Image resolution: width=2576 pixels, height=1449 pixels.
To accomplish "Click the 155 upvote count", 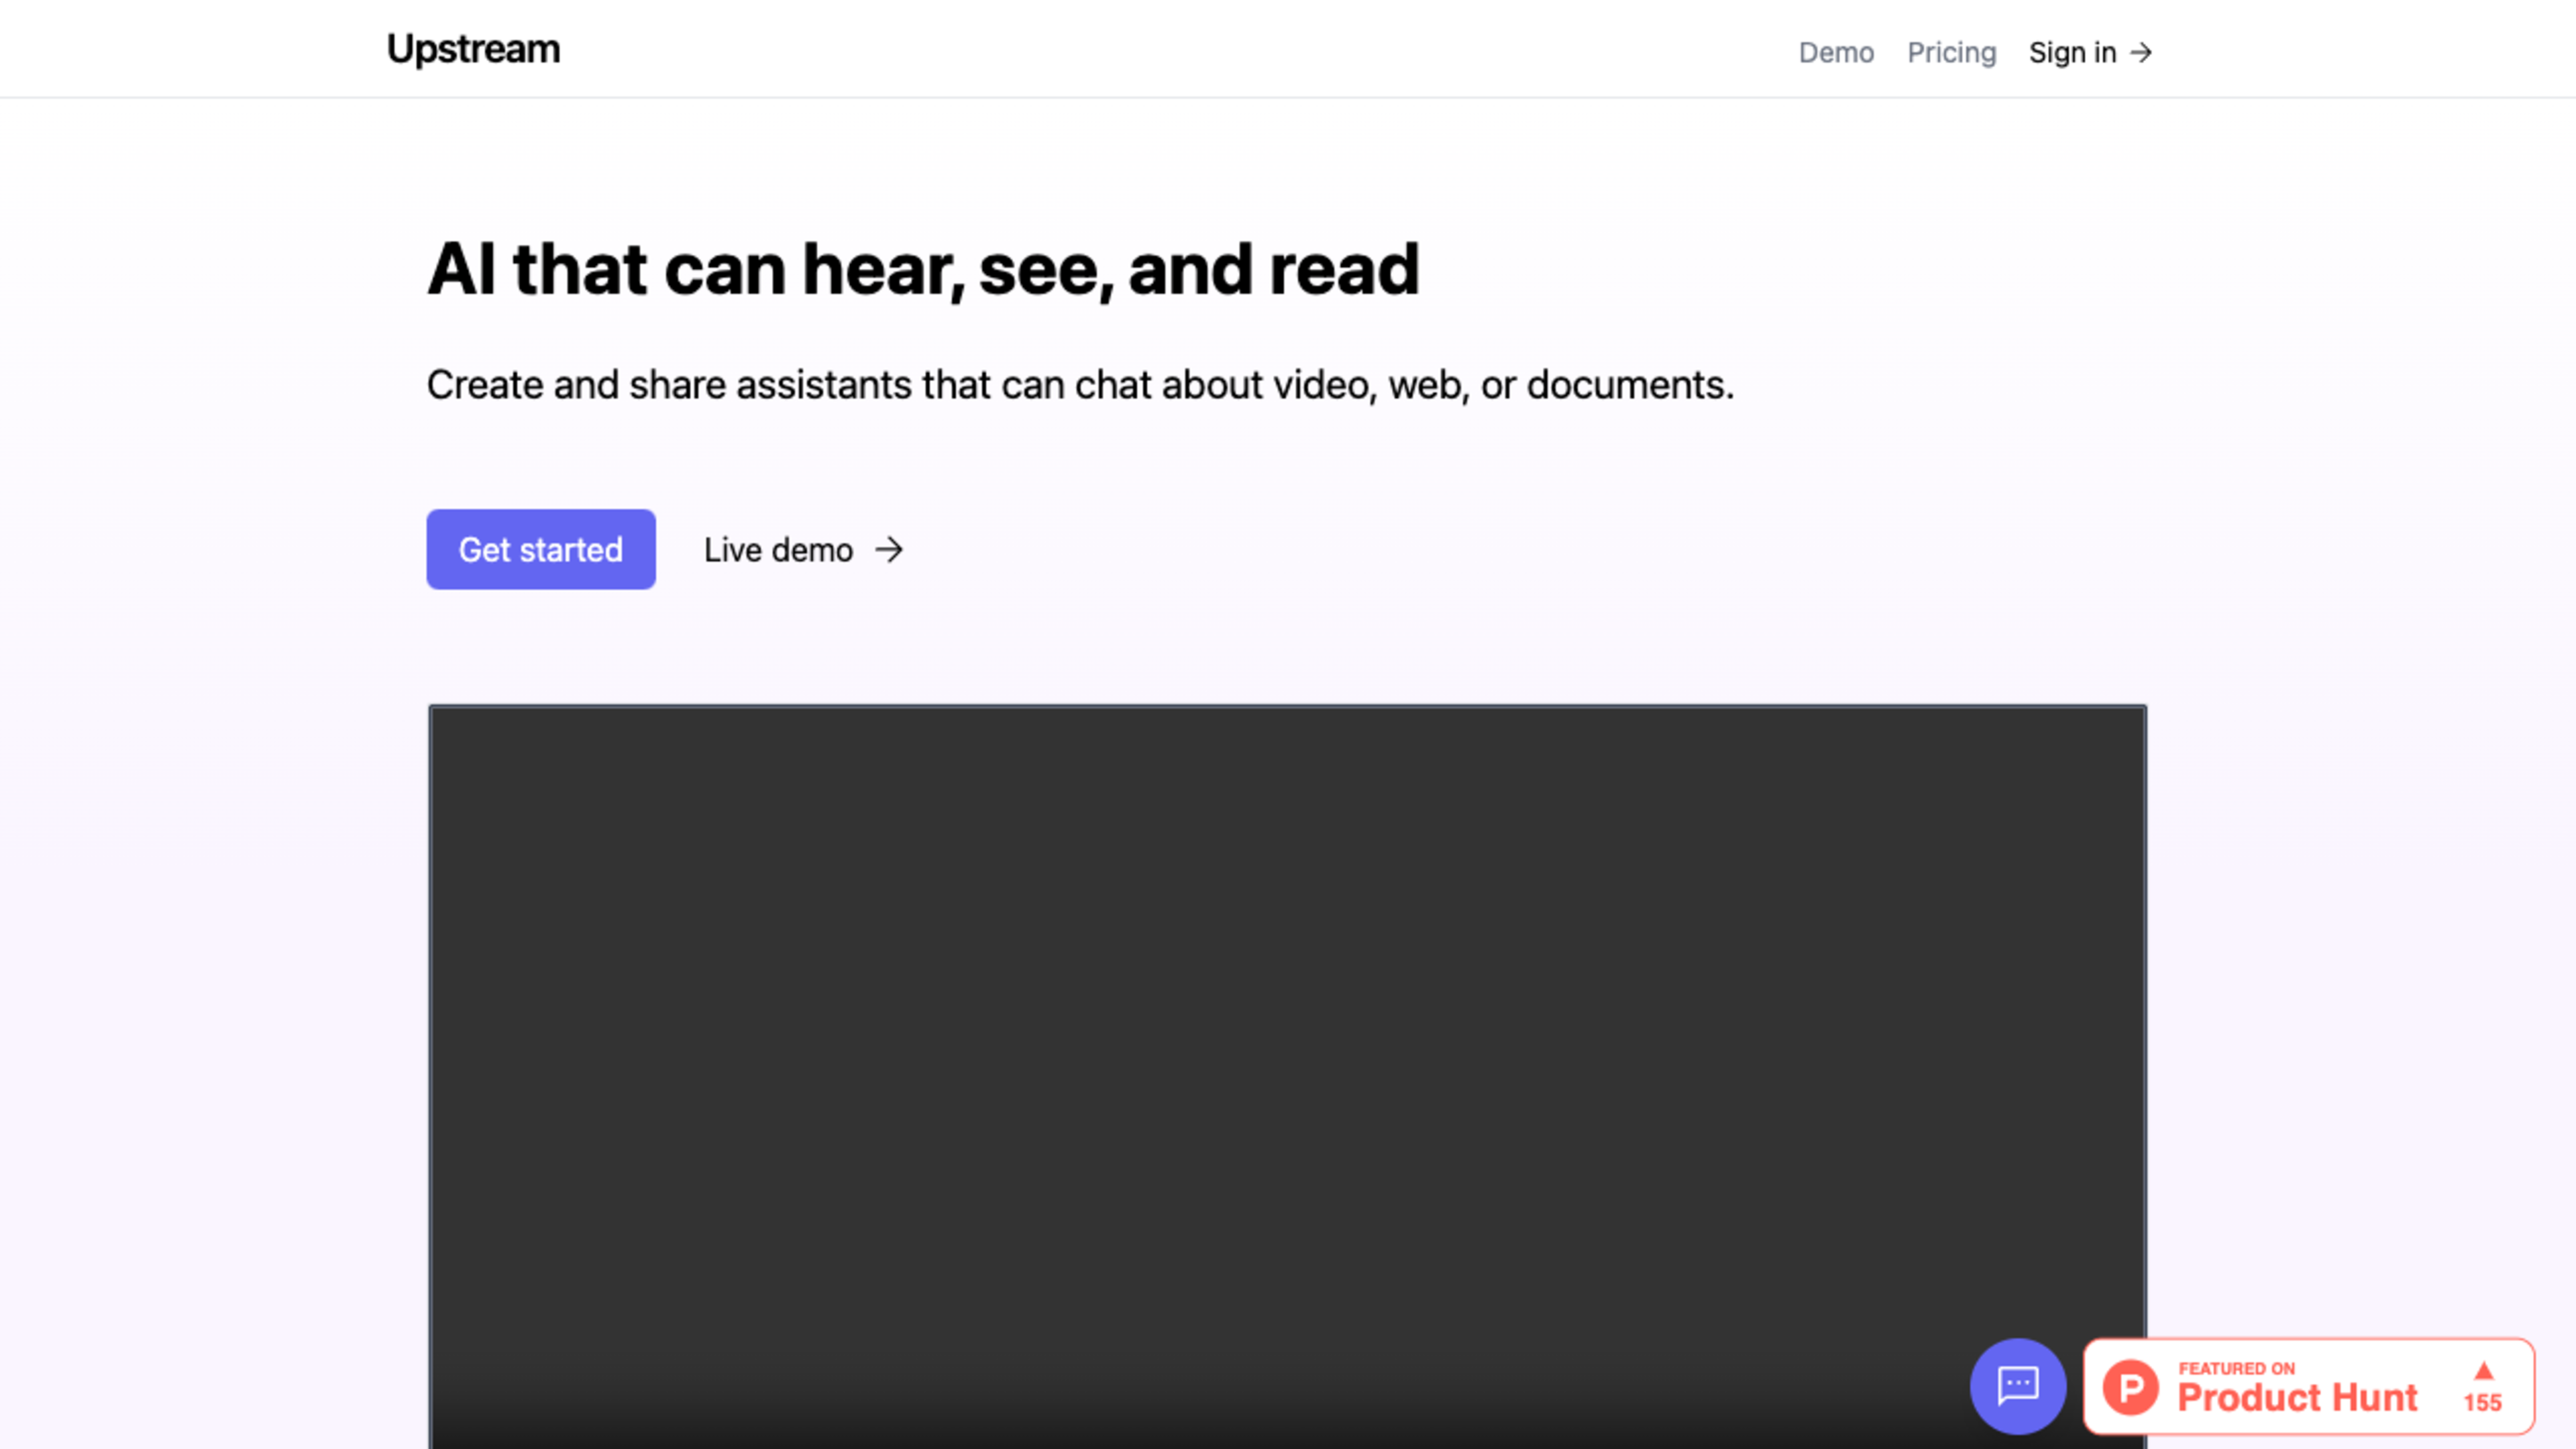I will pos(2482,1403).
